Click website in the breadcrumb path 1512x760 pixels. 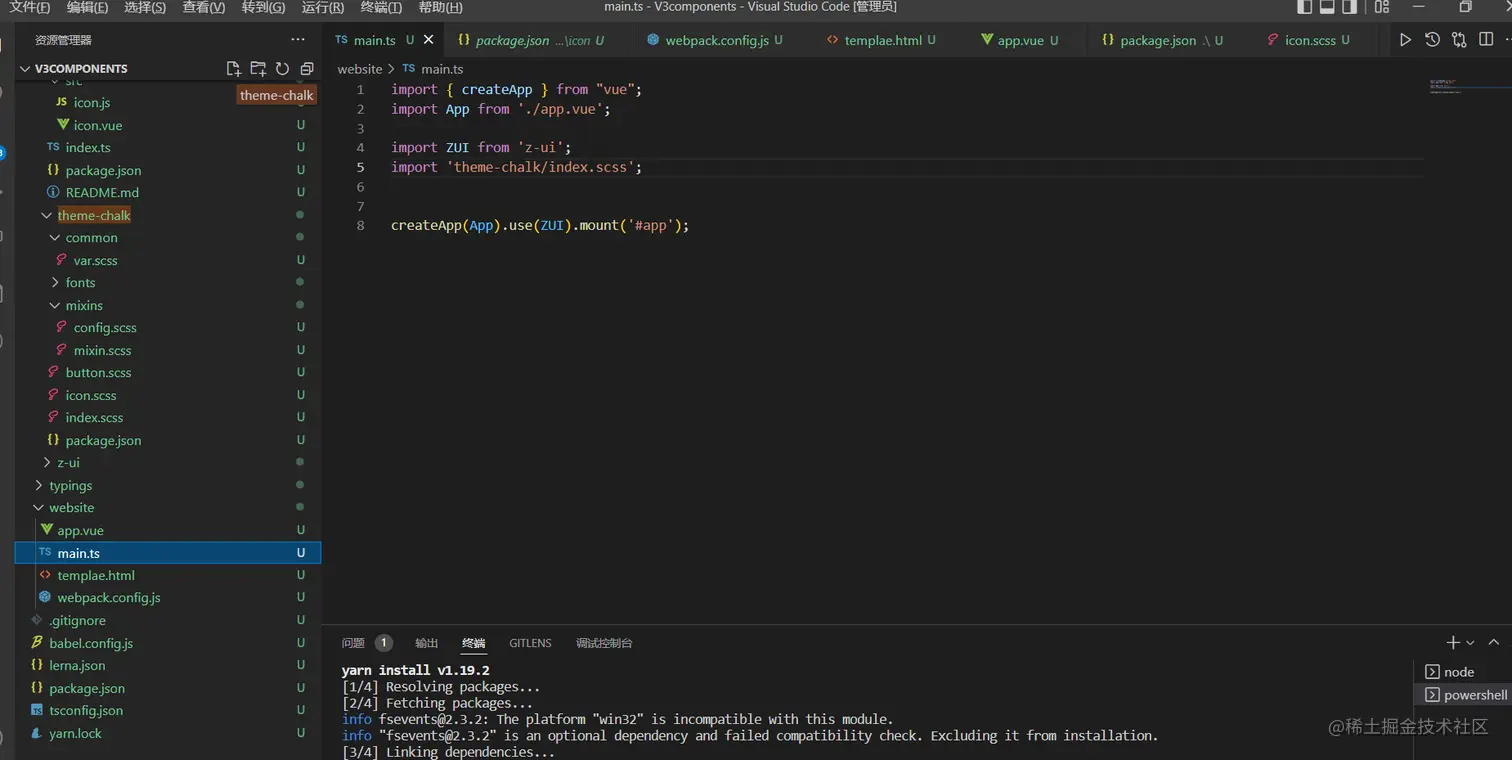(x=360, y=69)
